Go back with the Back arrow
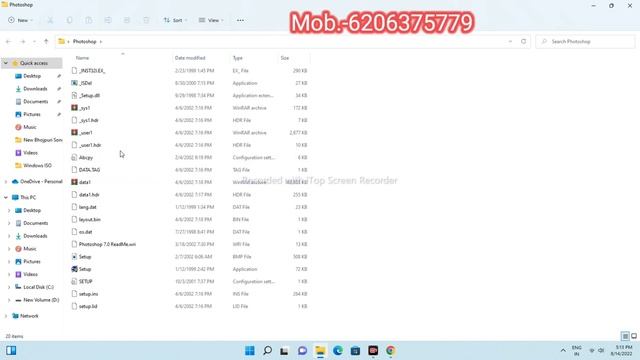Screen dimensions: 640x360 point(9,42)
